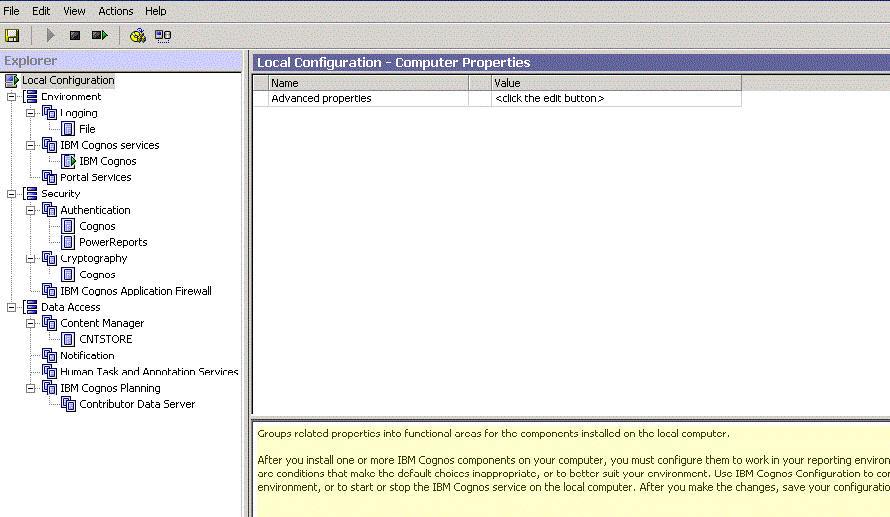Select Human Task and Annotation Services
The height and width of the screenshot is (517, 890).
coord(149,372)
